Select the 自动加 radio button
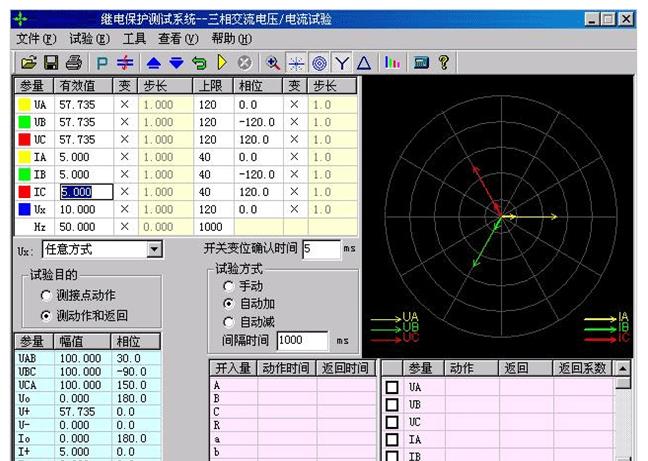The height and width of the screenshot is (461, 648). click(228, 304)
